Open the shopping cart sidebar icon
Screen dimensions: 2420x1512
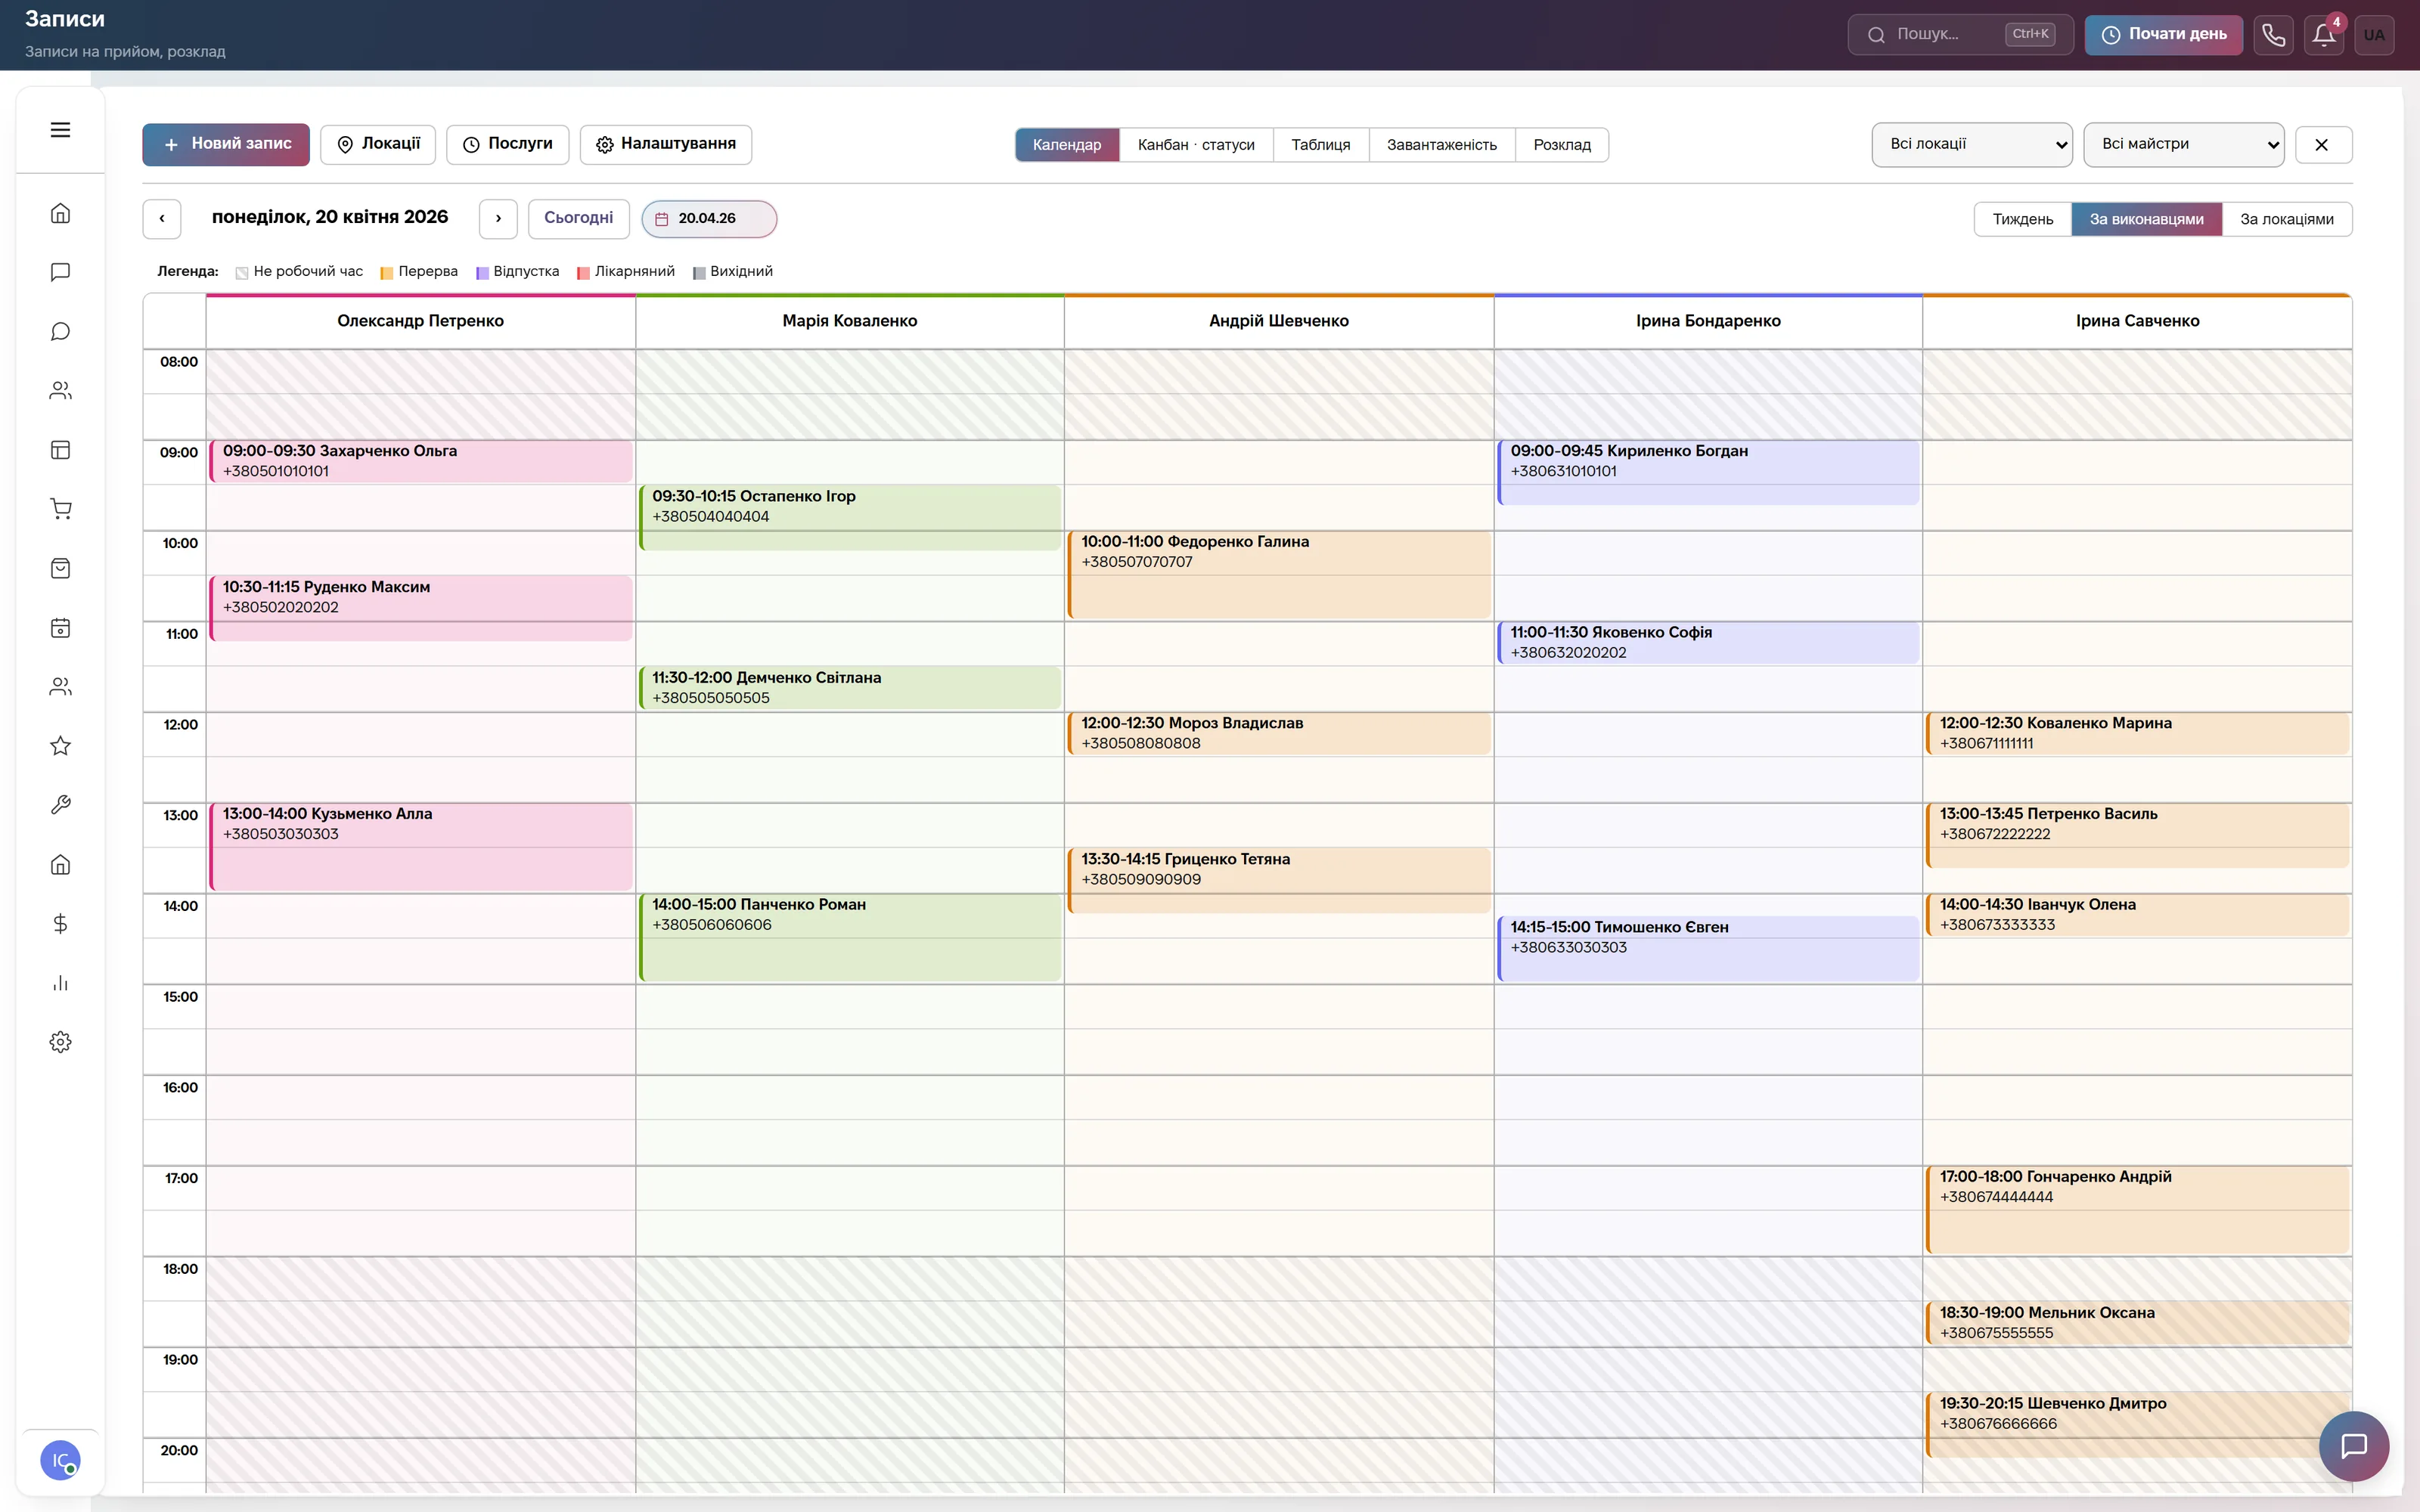click(60, 509)
